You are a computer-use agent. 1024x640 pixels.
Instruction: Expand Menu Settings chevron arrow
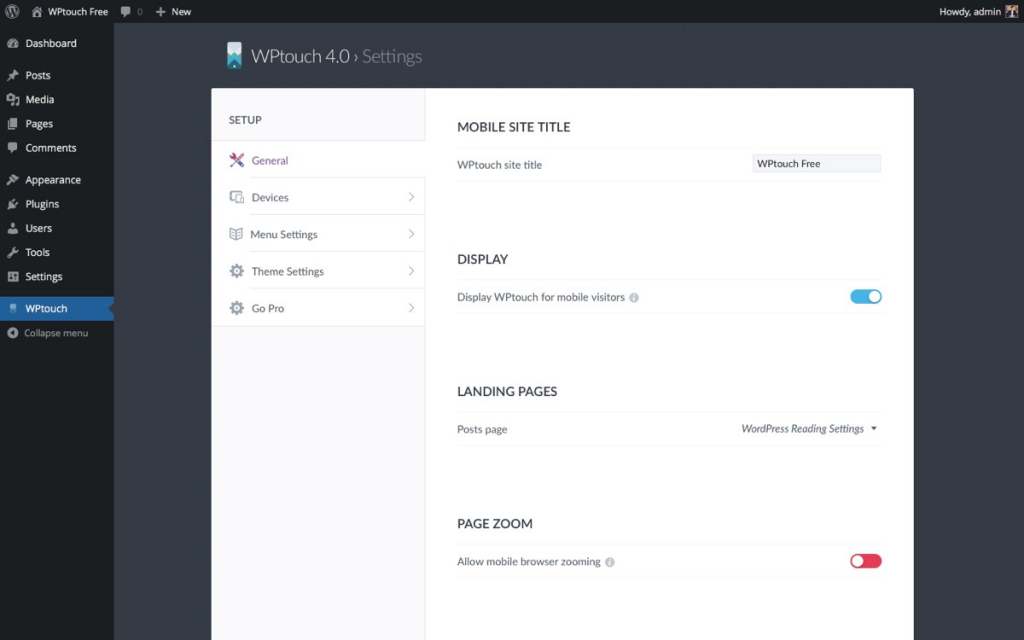[x=411, y=234]
